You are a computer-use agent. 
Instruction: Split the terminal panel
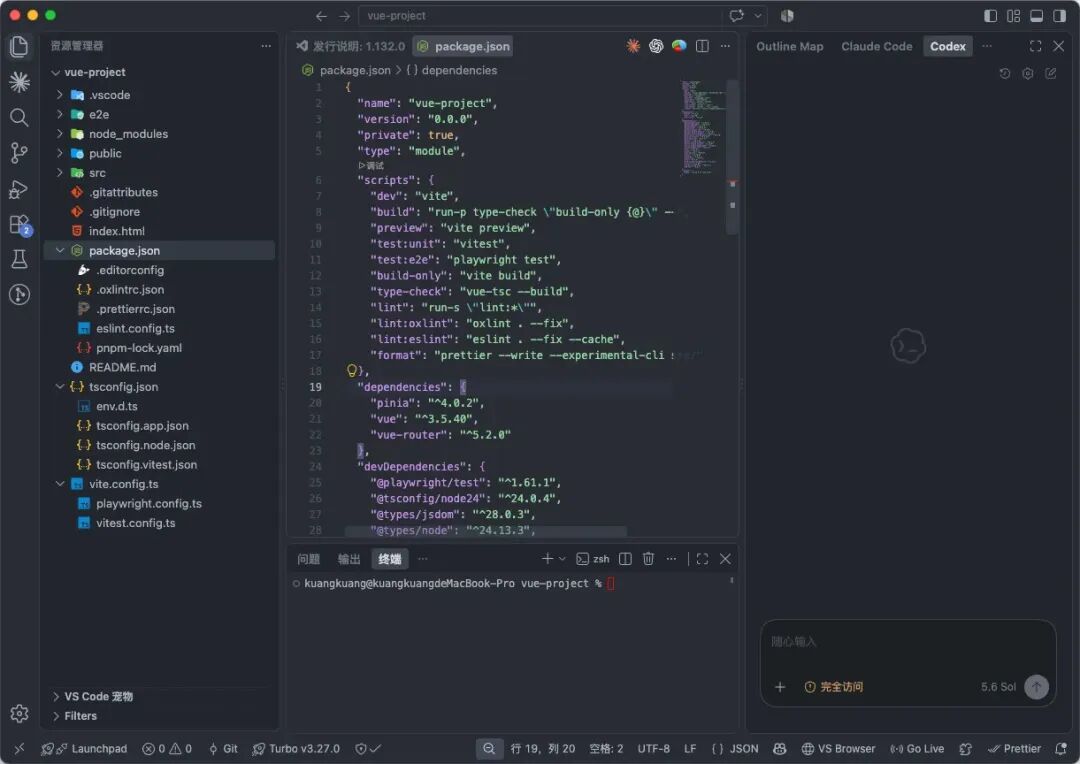[x=625, y=559]
